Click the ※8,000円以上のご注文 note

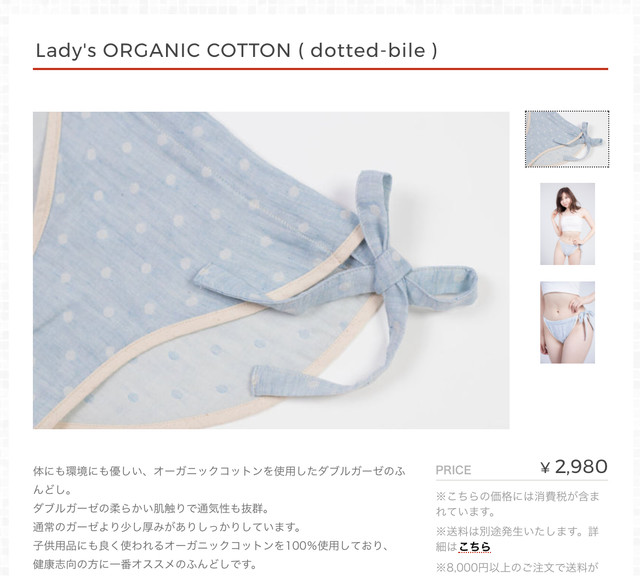517,567
